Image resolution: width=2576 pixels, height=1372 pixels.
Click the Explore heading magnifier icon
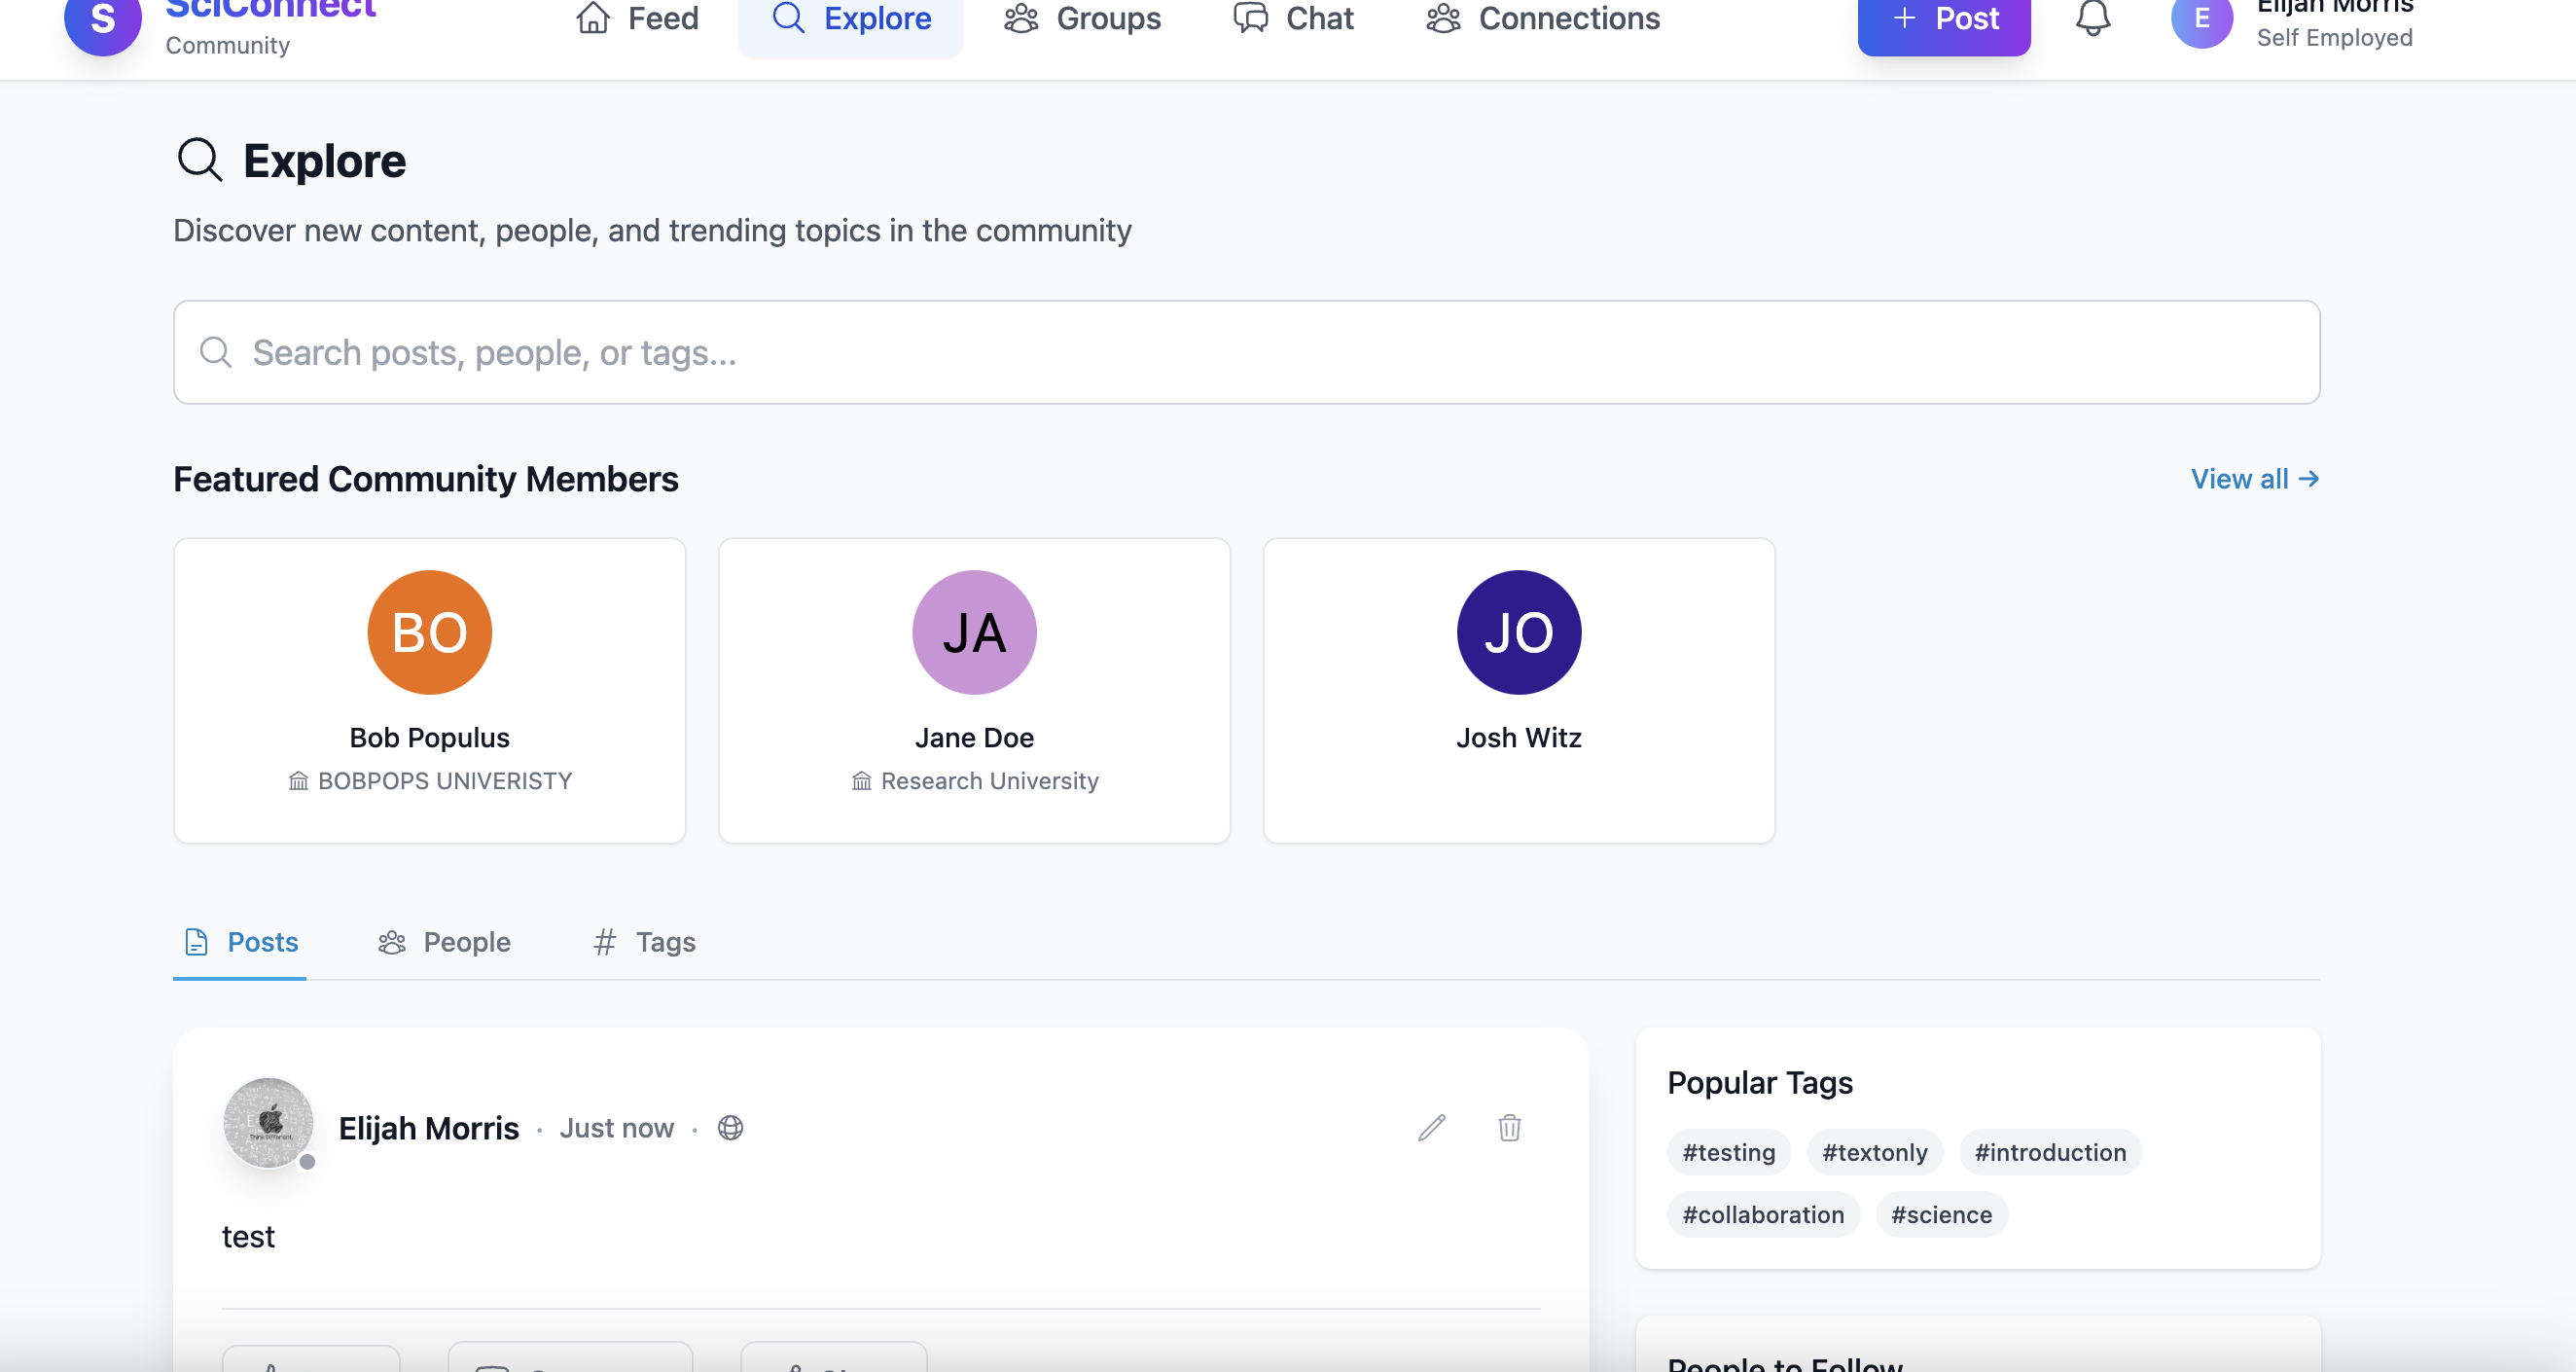pos(199,160)
